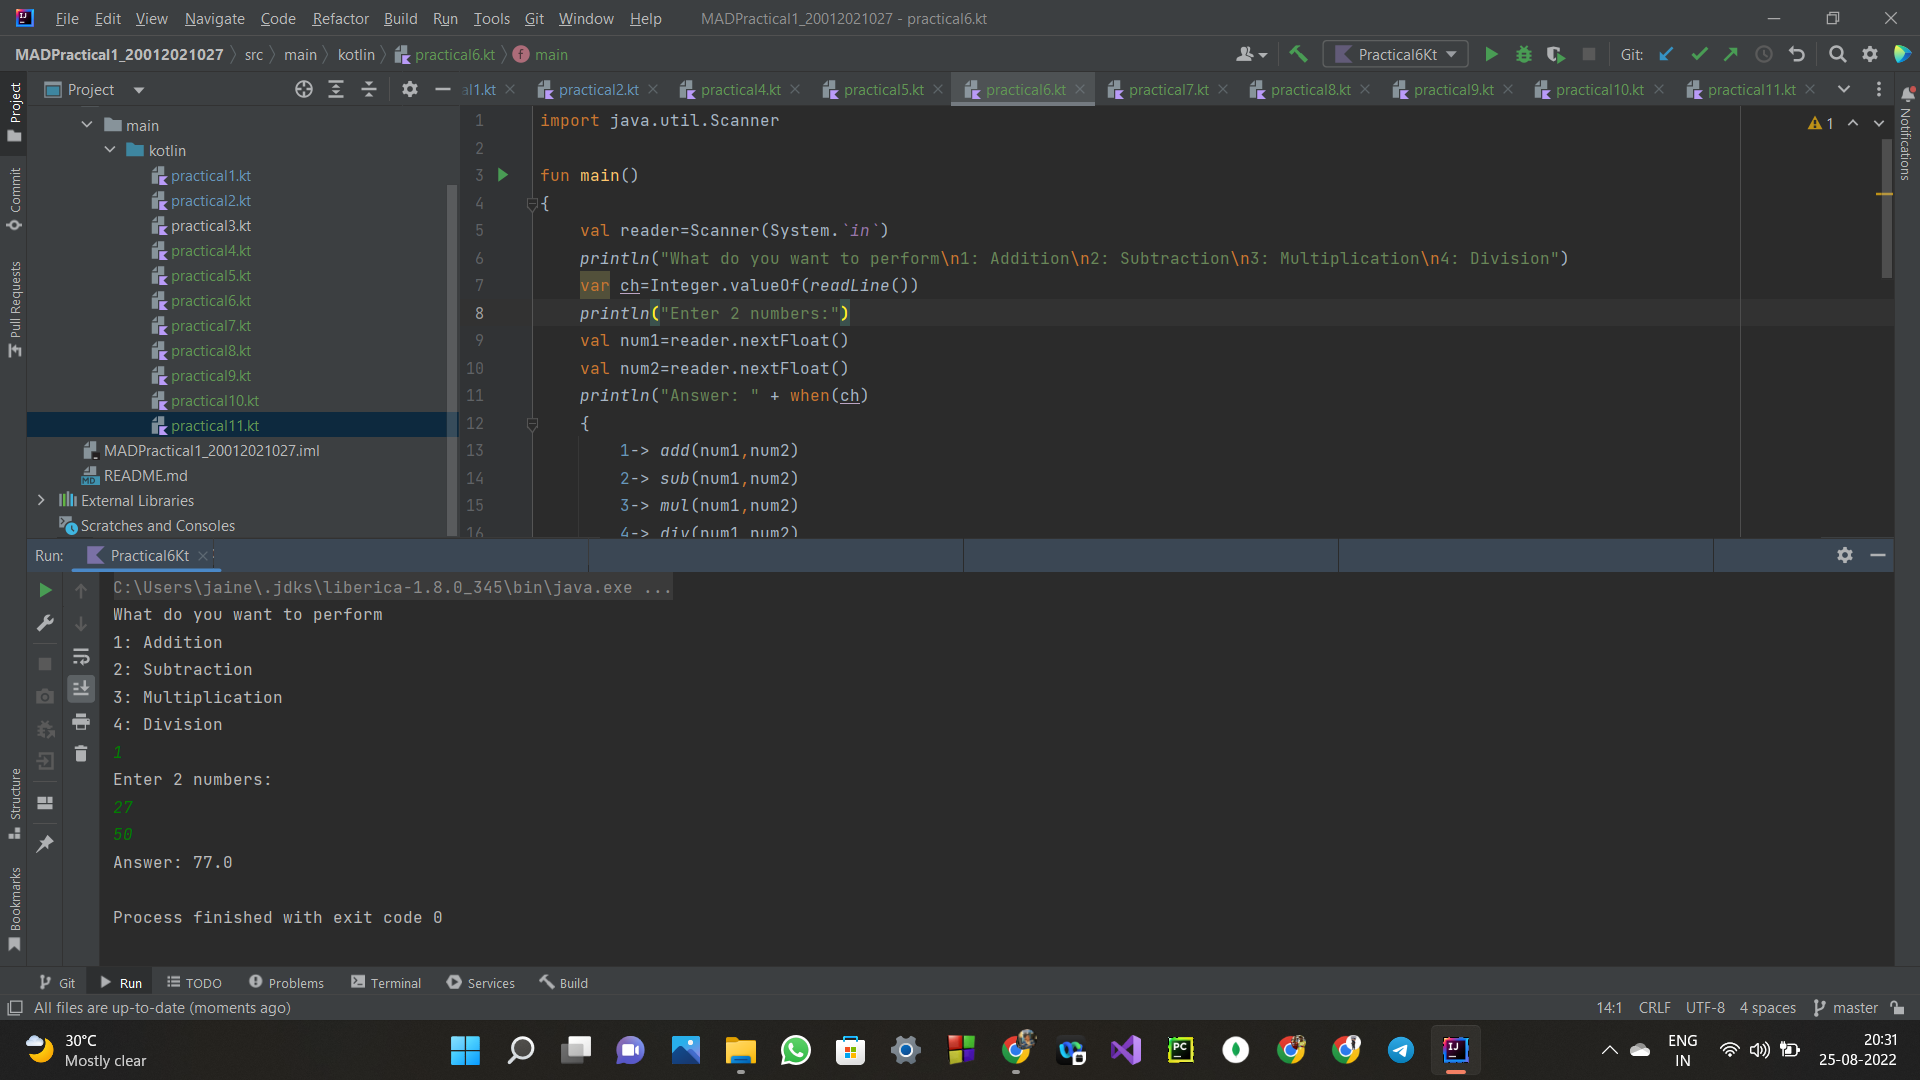1920x1080 pixels.
Task: Open README.md file
Action: tap(145, 475)
